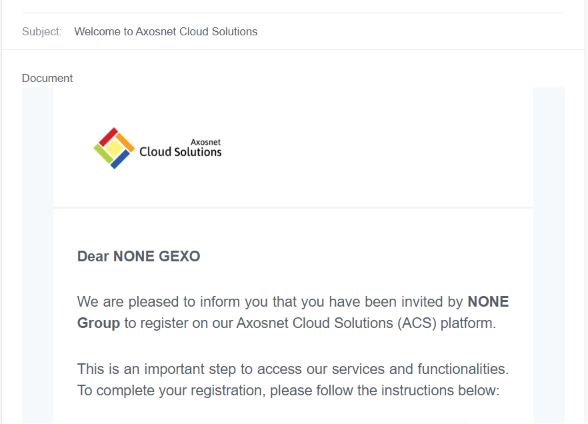Click the small 'Axosnet' text in the logo
Viewport: 588px width, 424px height.
[x=206, y=142]
